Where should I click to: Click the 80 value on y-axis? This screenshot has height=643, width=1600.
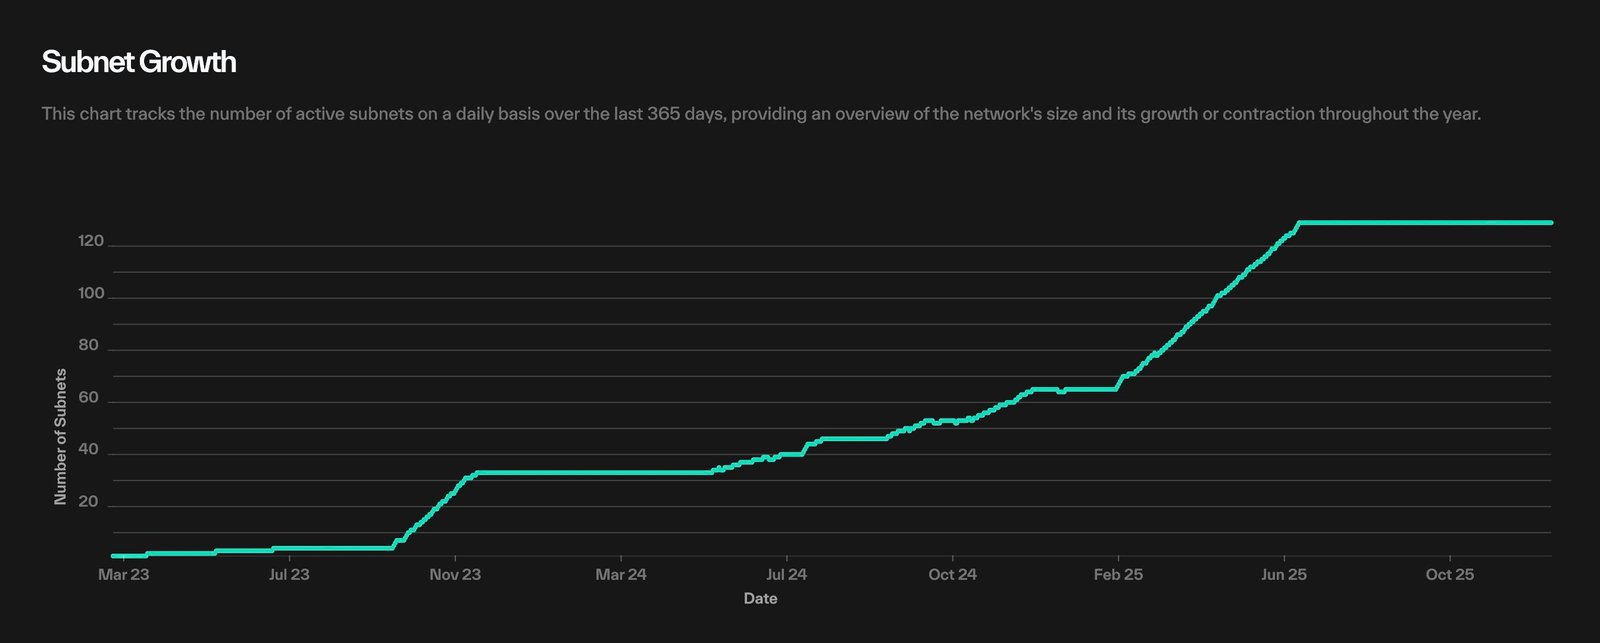pos(89,346)
